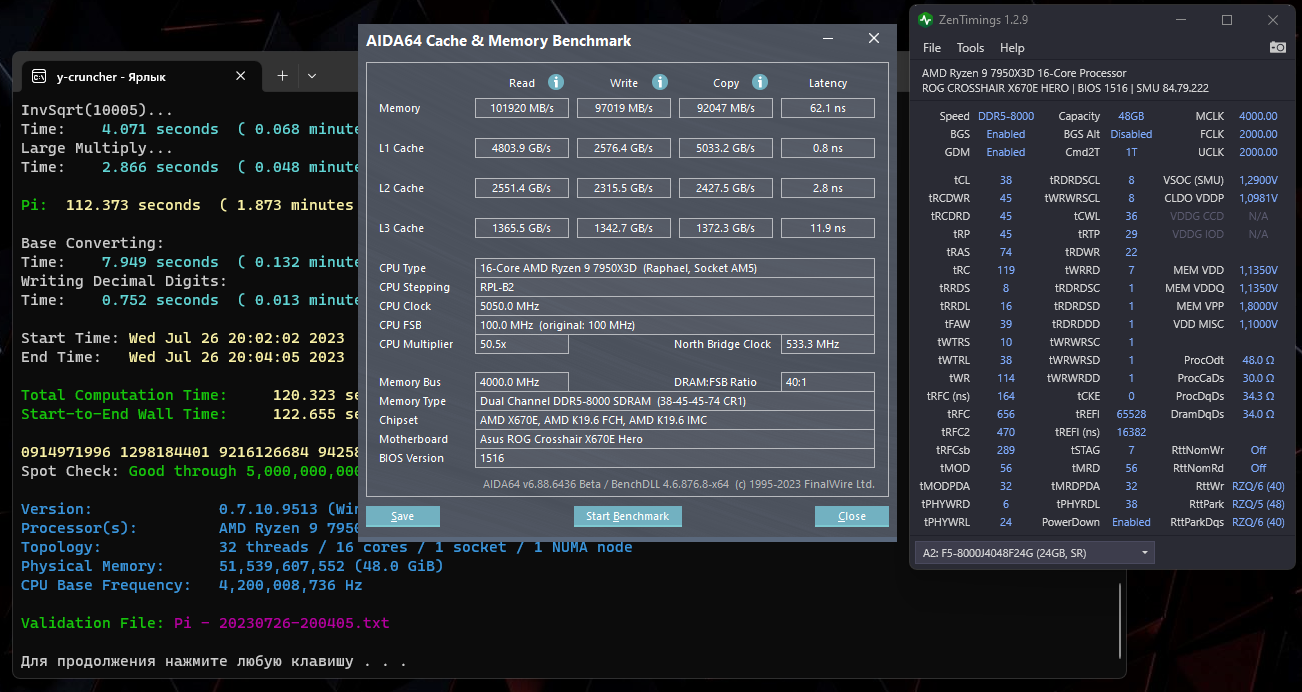Click the Memory Read value field showing 101920 MB/s
Viewport: 1302px width, 692px height.
click(x=522, y=108)
